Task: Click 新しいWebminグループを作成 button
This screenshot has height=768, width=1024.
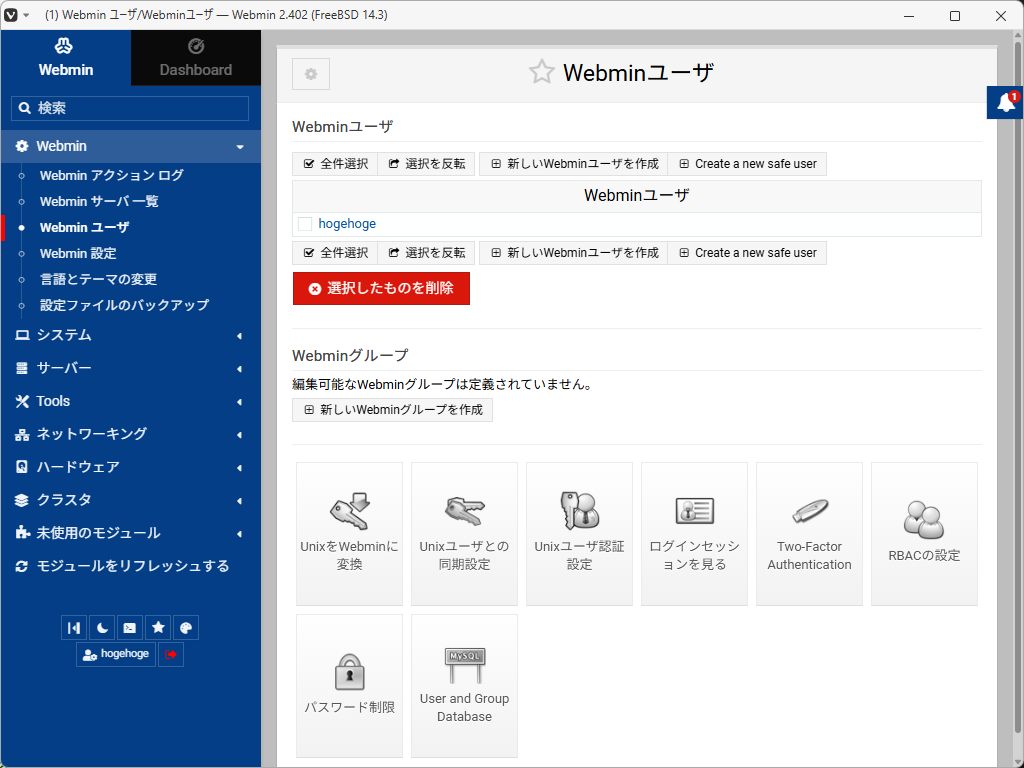Action: (392, 410)
